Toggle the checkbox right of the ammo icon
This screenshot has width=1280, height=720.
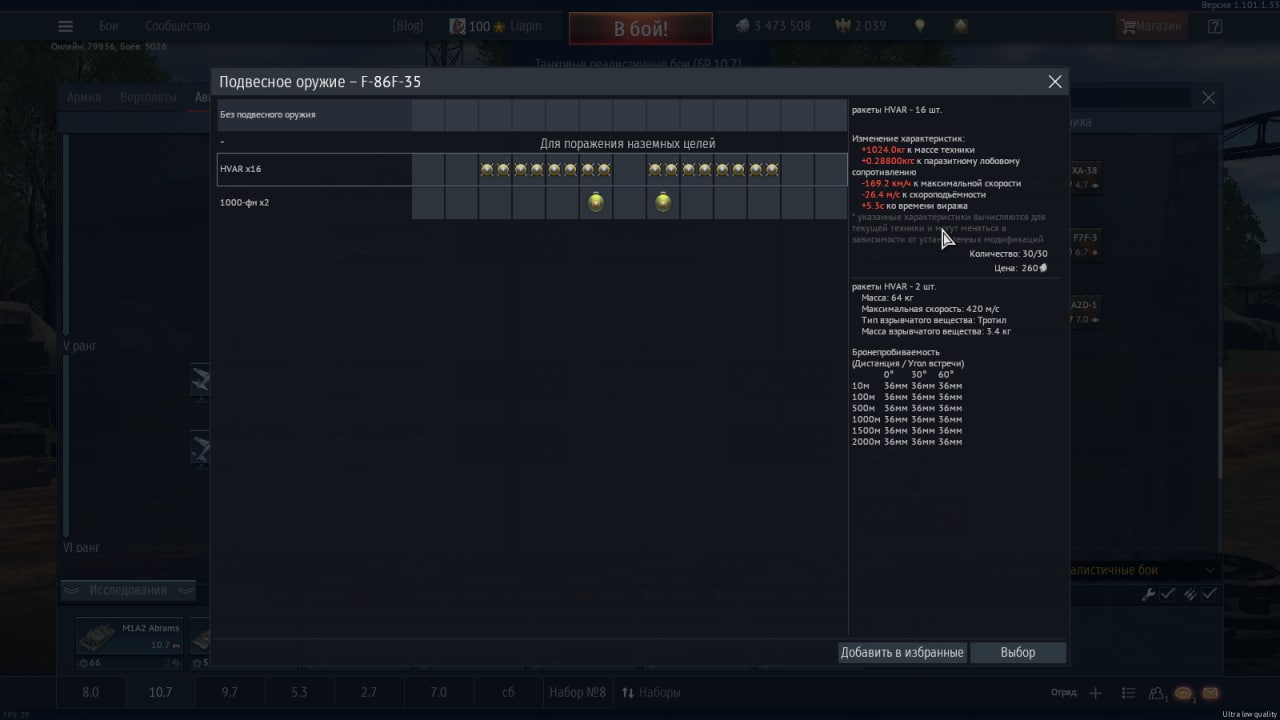1210,594
